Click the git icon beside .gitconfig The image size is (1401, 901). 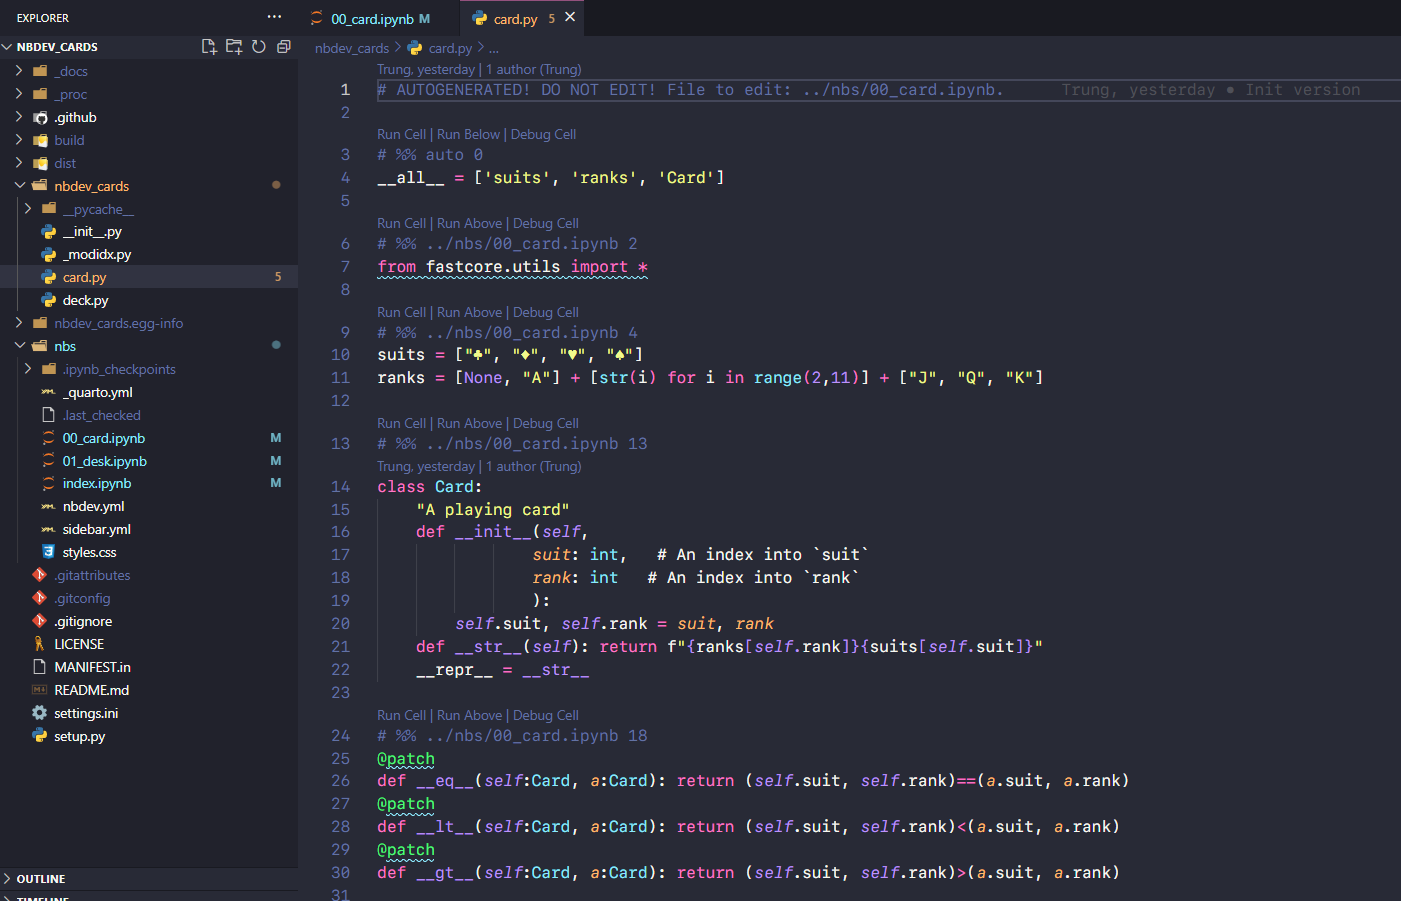[x=40, y=598]
